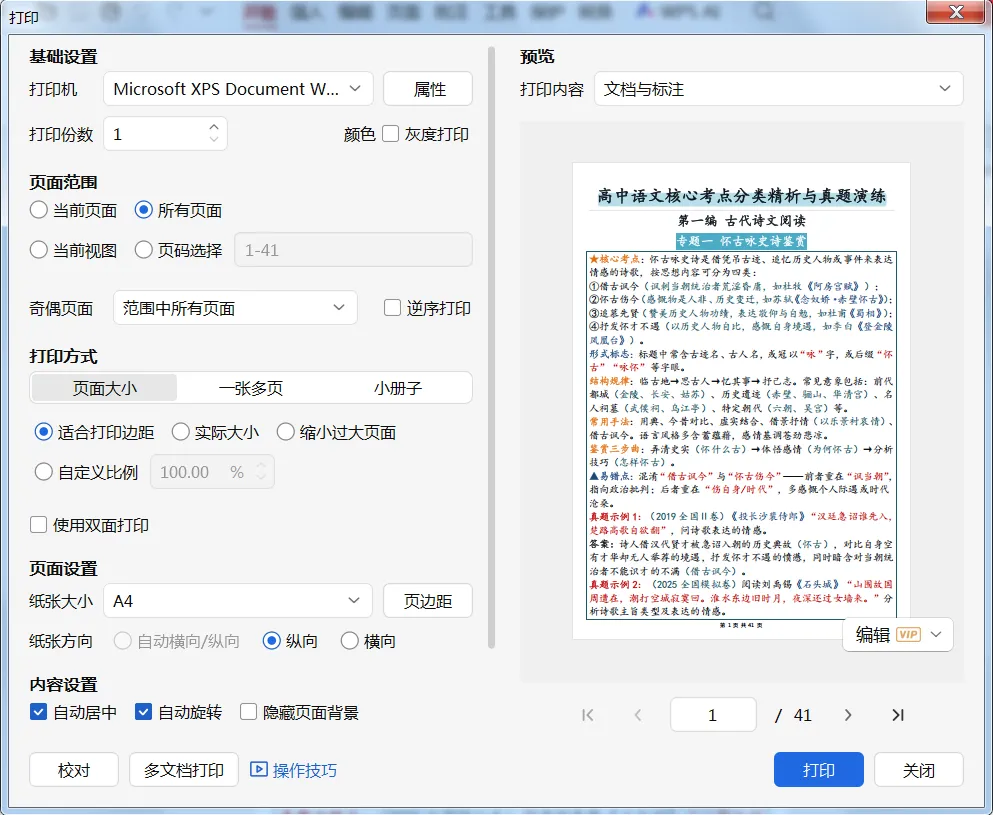Go to previous preview page
Viewport: 993px width, 815px height.
[x=638, y=715]
